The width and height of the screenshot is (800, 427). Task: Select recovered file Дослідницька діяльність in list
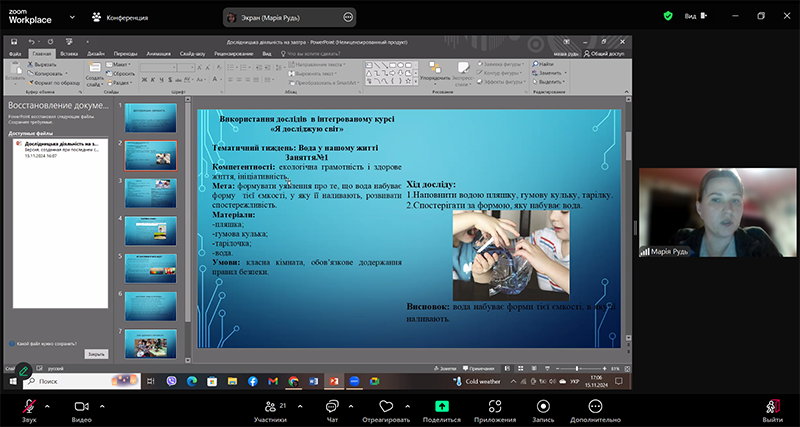coord(60,150)
